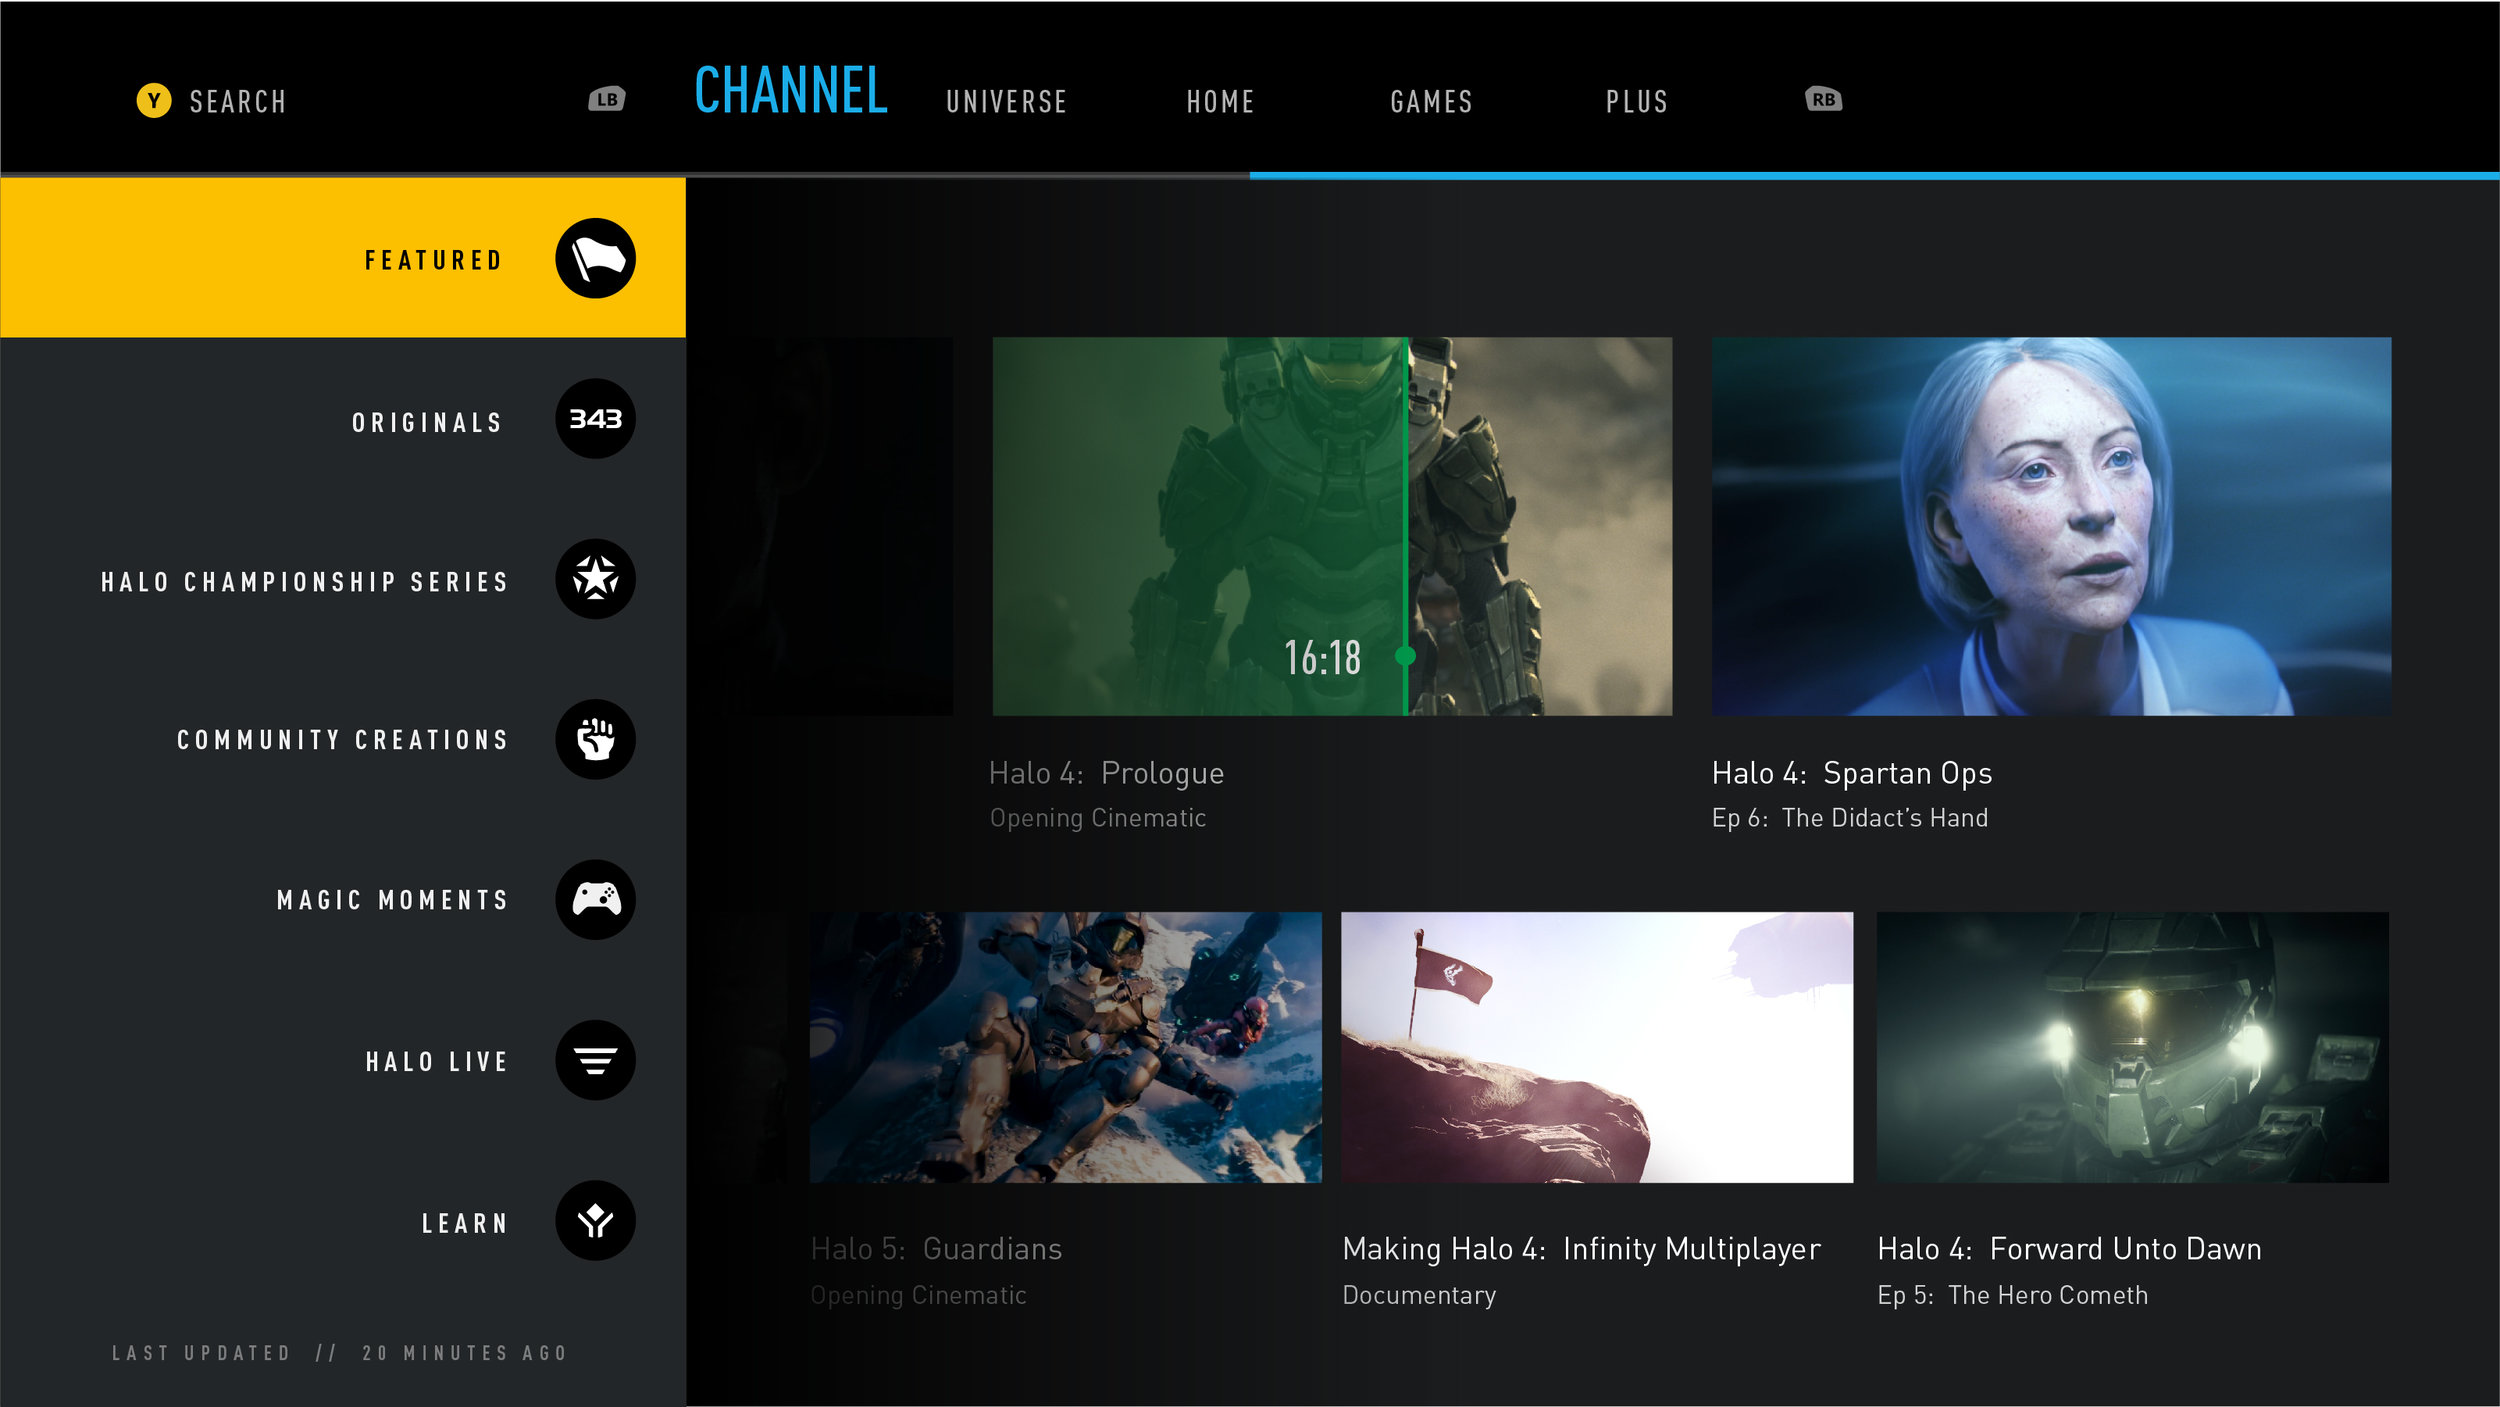2500x1407 pixels.
Task: Select Magic Moments label
Action: coord(393,900)
